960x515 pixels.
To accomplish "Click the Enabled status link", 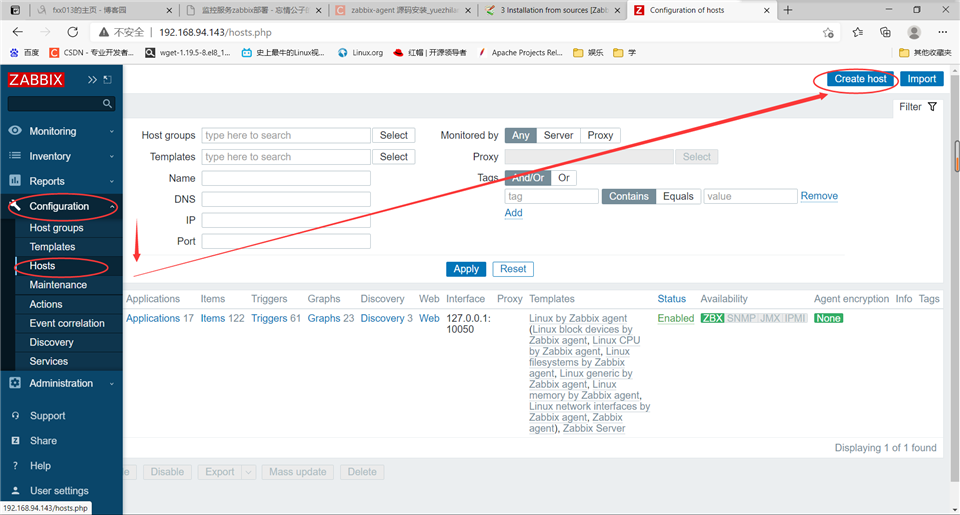I will (676, 318).
